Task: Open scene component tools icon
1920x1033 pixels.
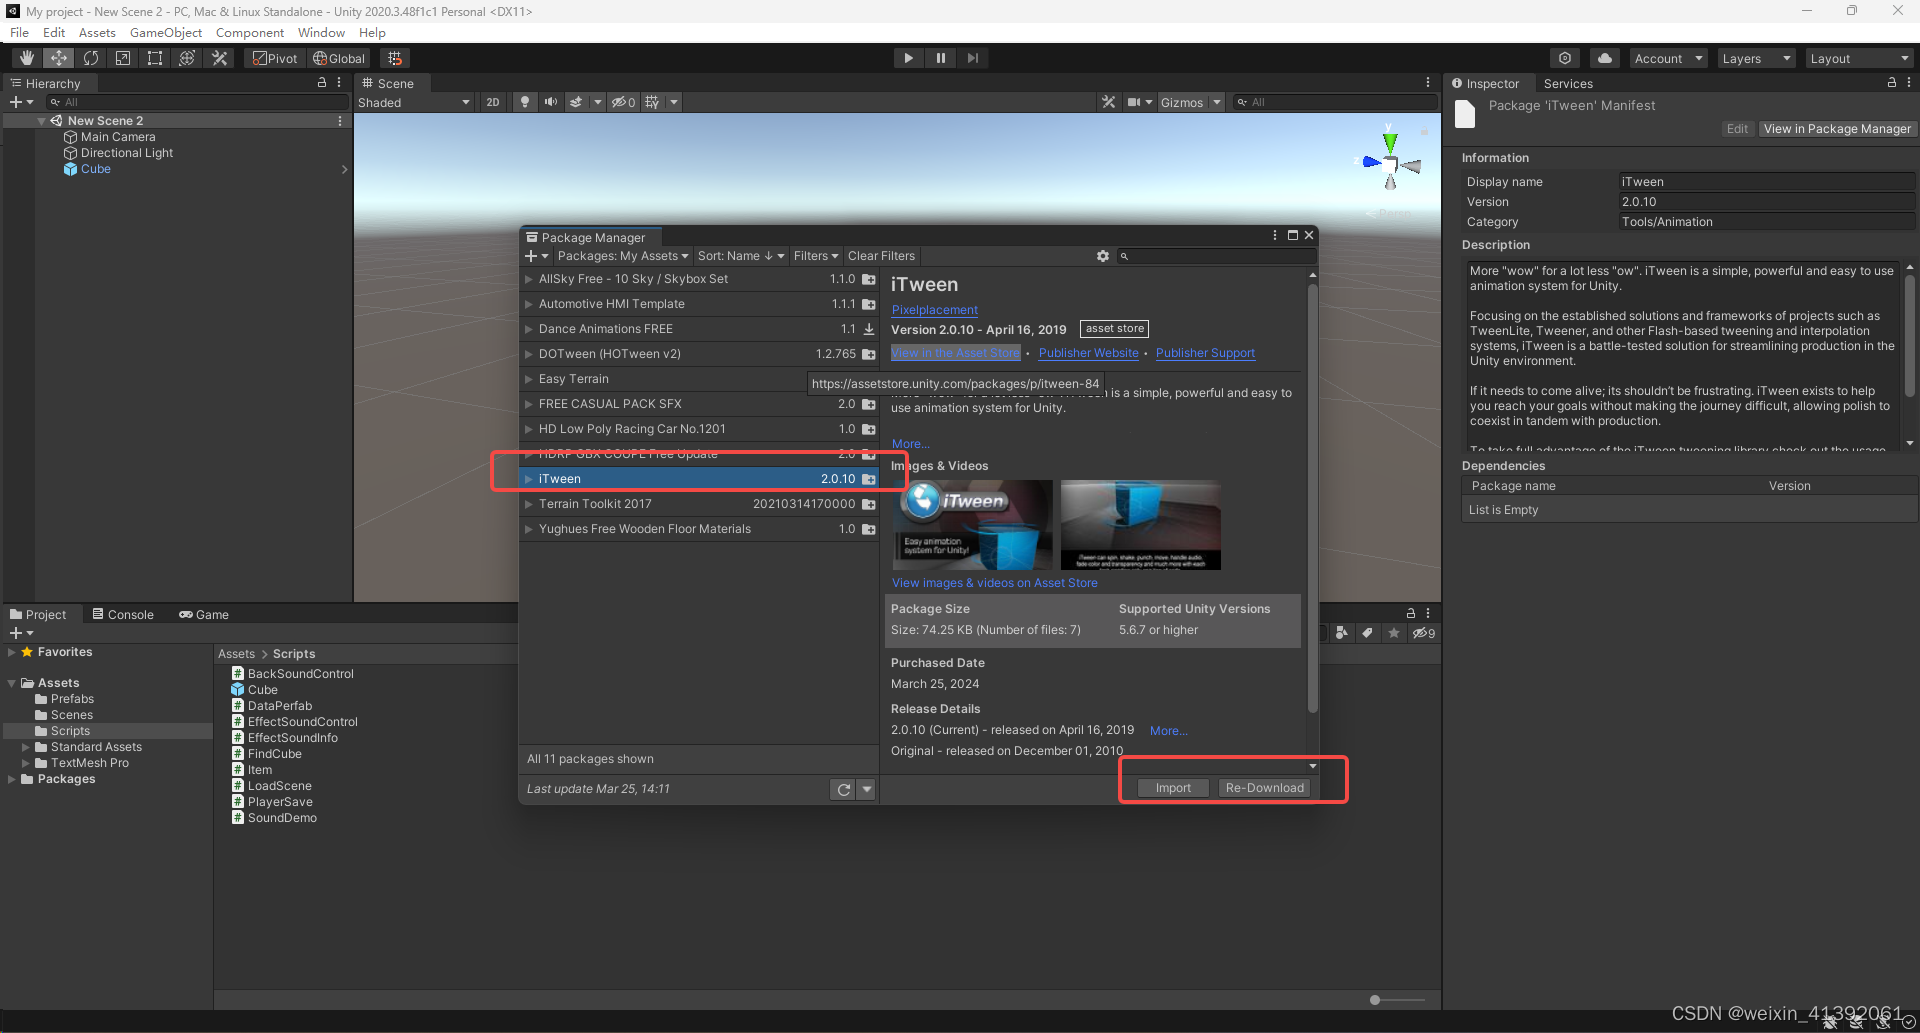Action: coord(1108,102)
